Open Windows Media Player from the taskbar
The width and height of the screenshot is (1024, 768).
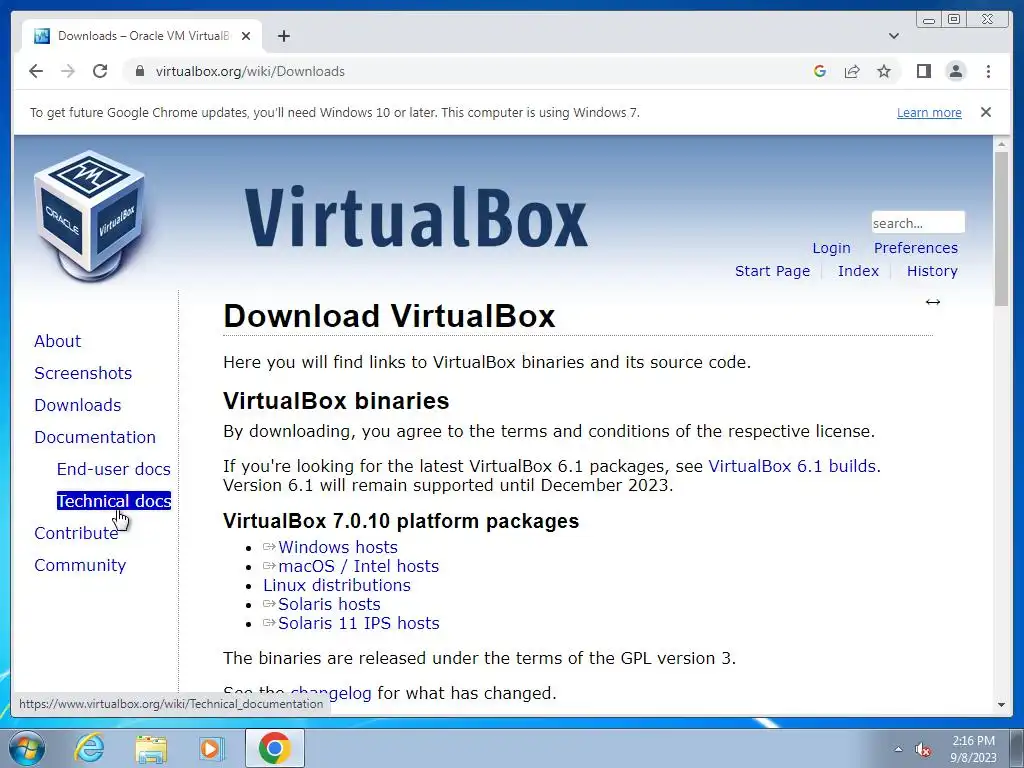(x=212, y=748)
